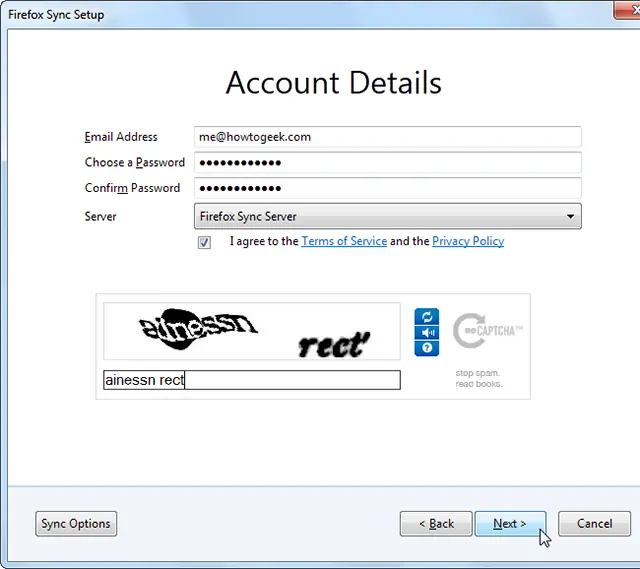Click the Account Details heading

pos(333,83)
